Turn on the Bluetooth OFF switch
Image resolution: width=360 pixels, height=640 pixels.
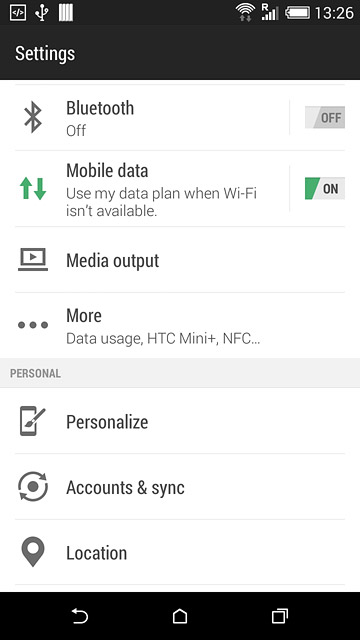click(325, 118)
